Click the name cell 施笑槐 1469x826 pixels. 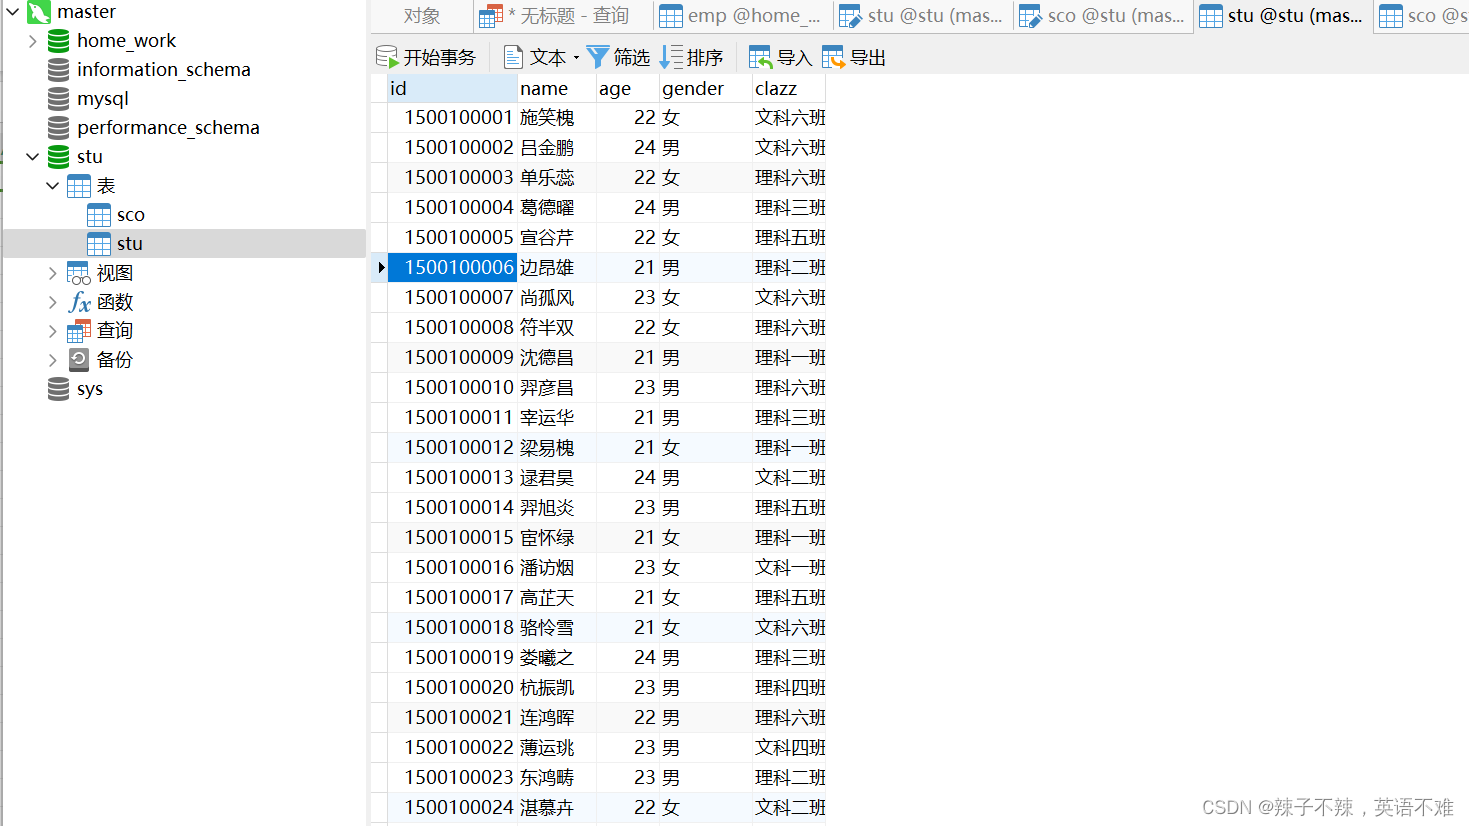pos(557,118)
